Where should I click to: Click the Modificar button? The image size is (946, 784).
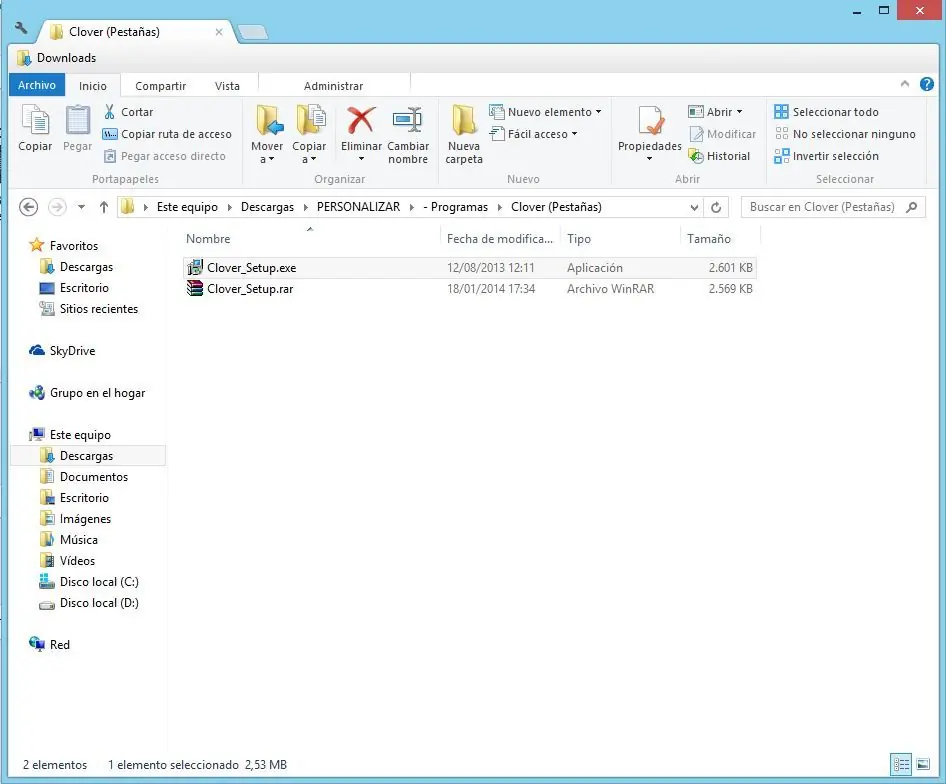[723, 134]
